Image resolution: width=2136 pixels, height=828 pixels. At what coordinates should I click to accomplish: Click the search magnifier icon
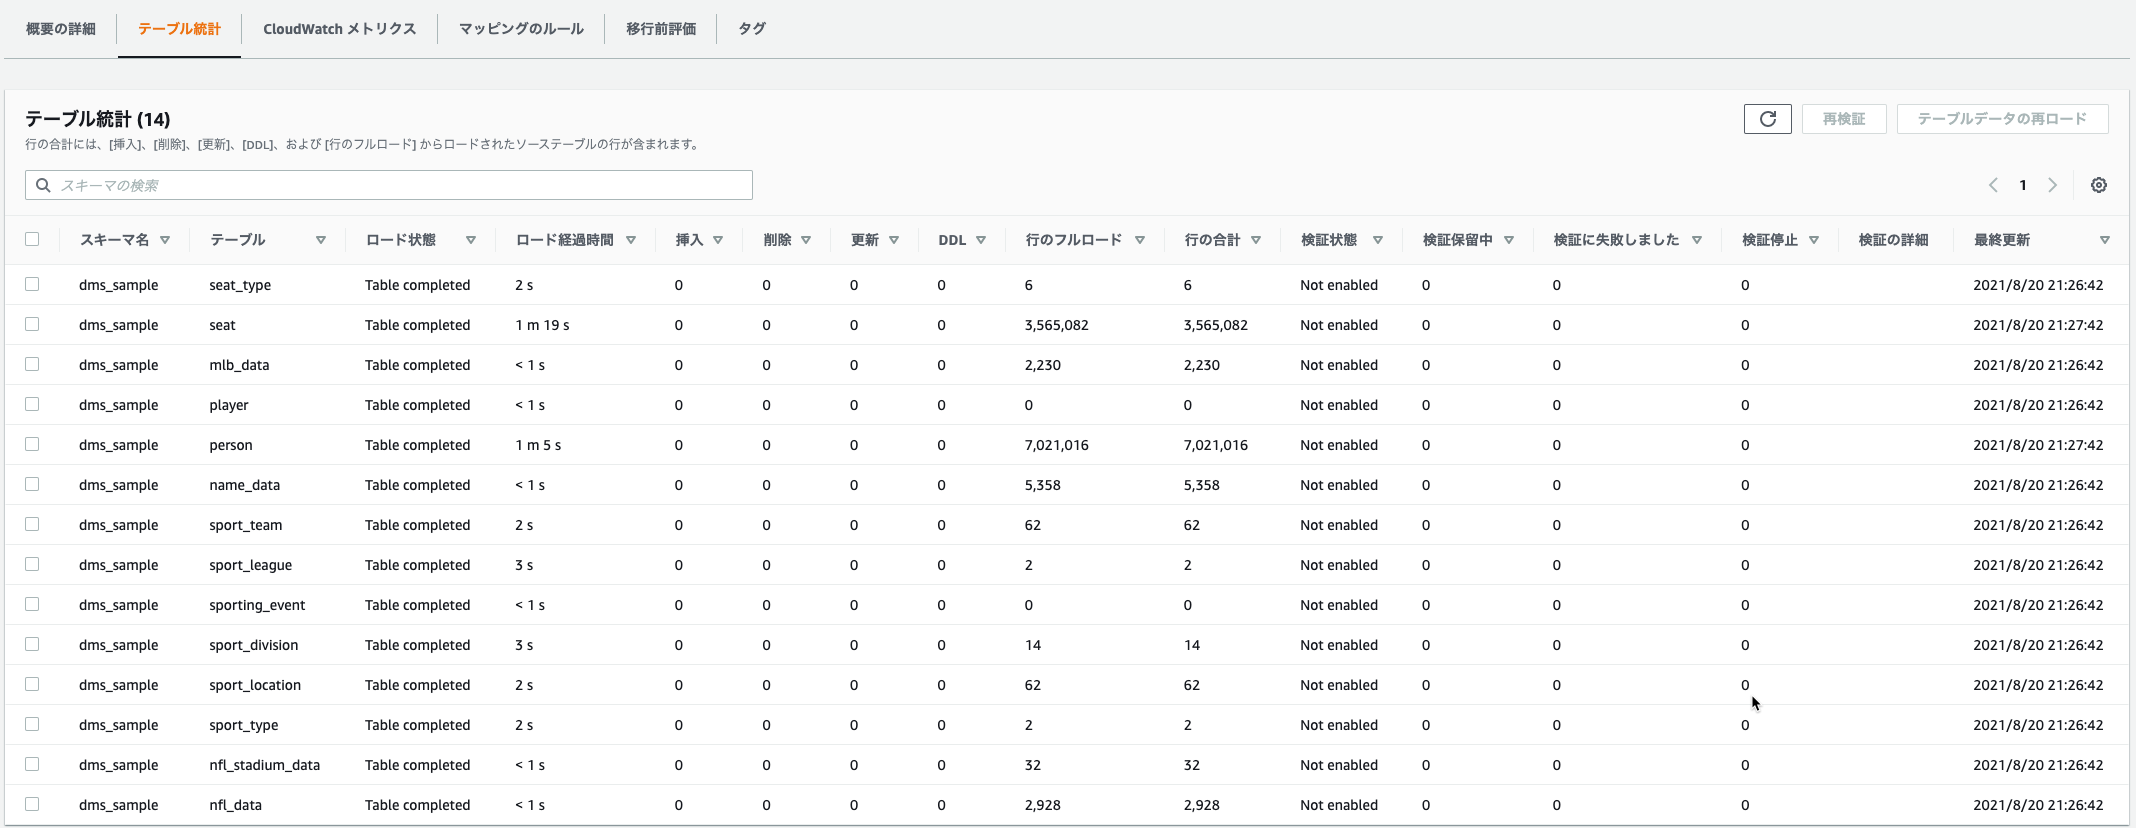coord(43,185)
